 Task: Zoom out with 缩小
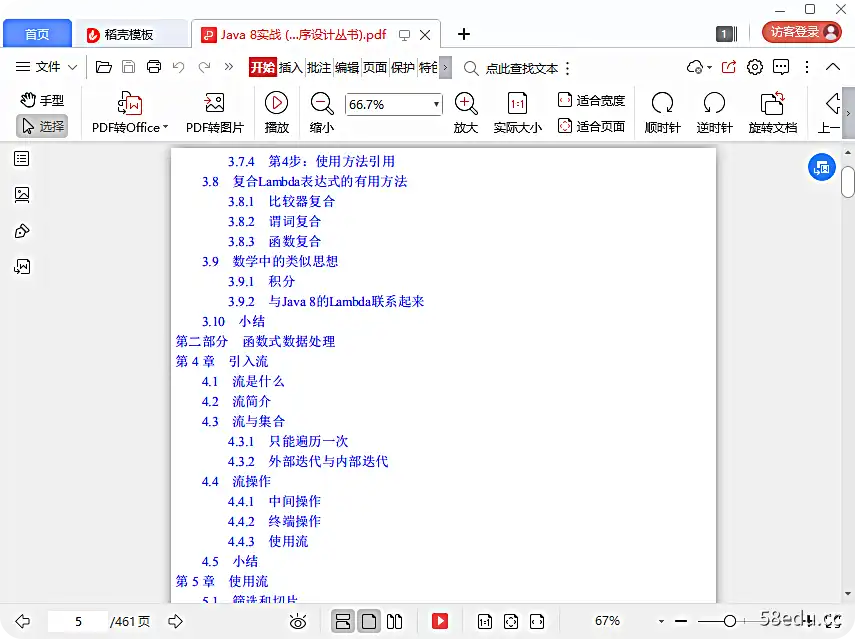322,113
